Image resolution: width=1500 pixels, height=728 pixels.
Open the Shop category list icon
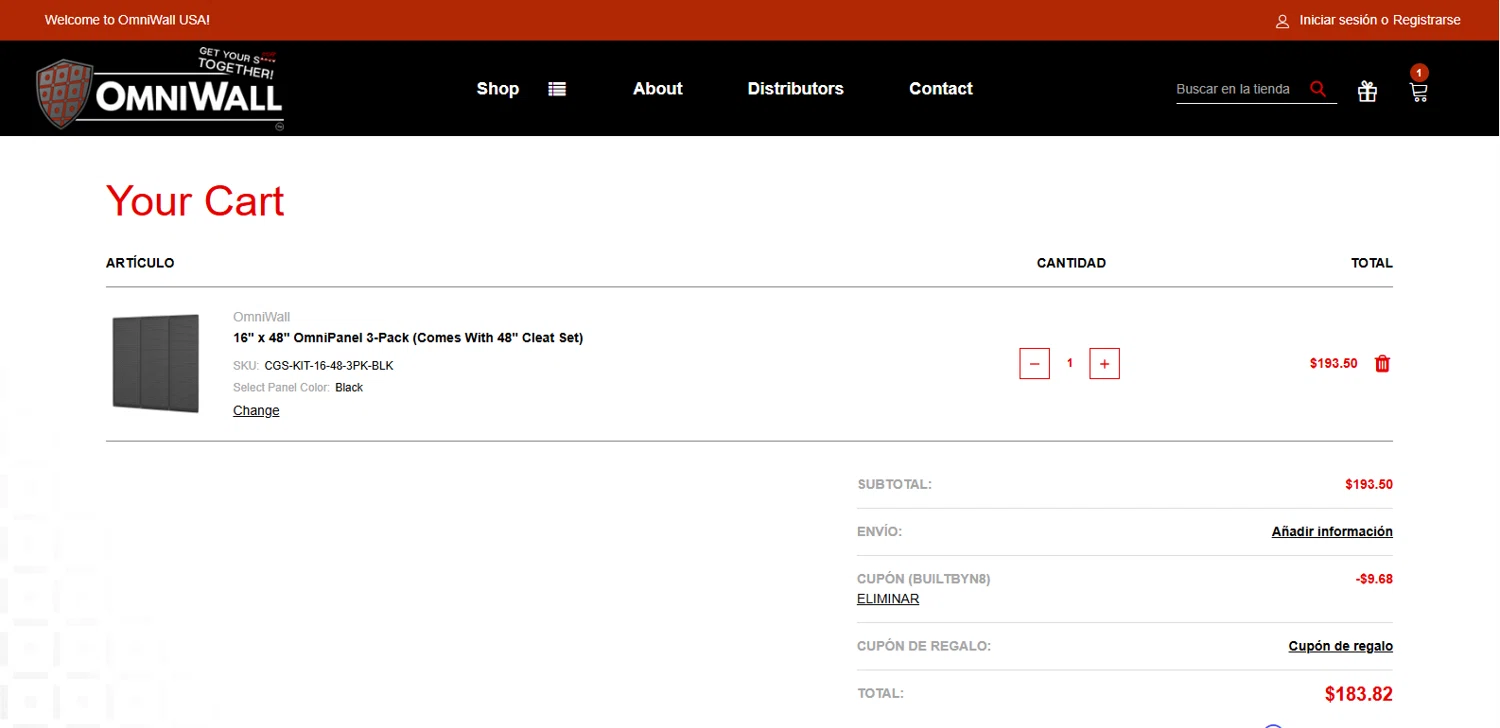557,89
